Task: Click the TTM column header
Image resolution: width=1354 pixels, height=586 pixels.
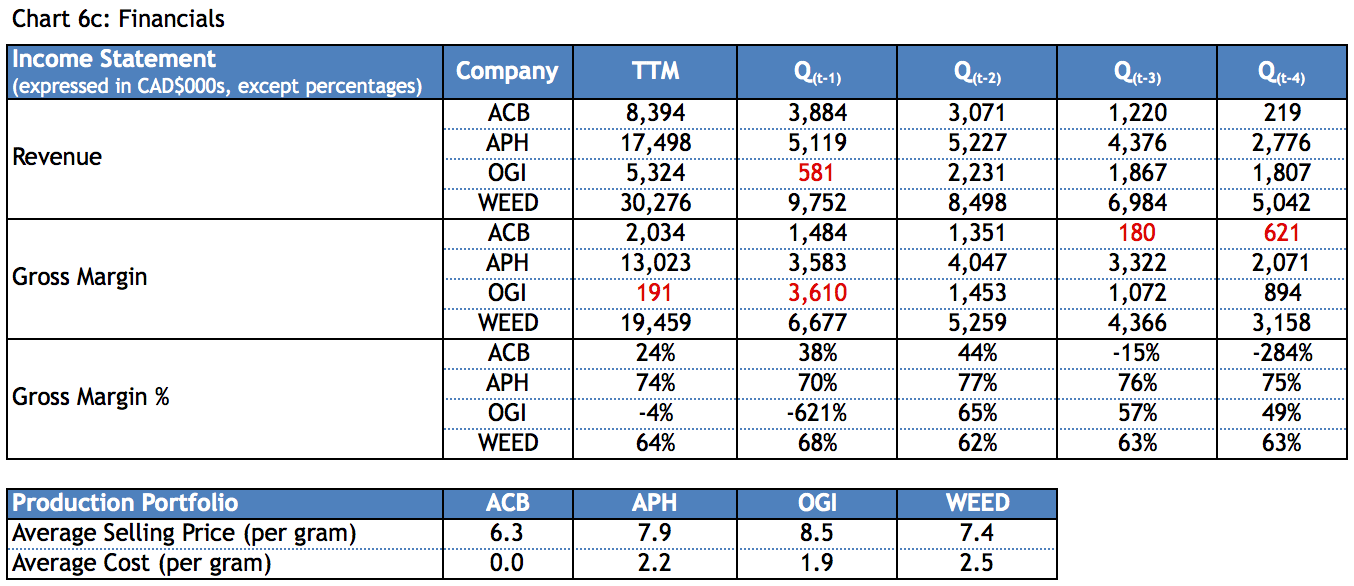Action: tap(656, 71)
